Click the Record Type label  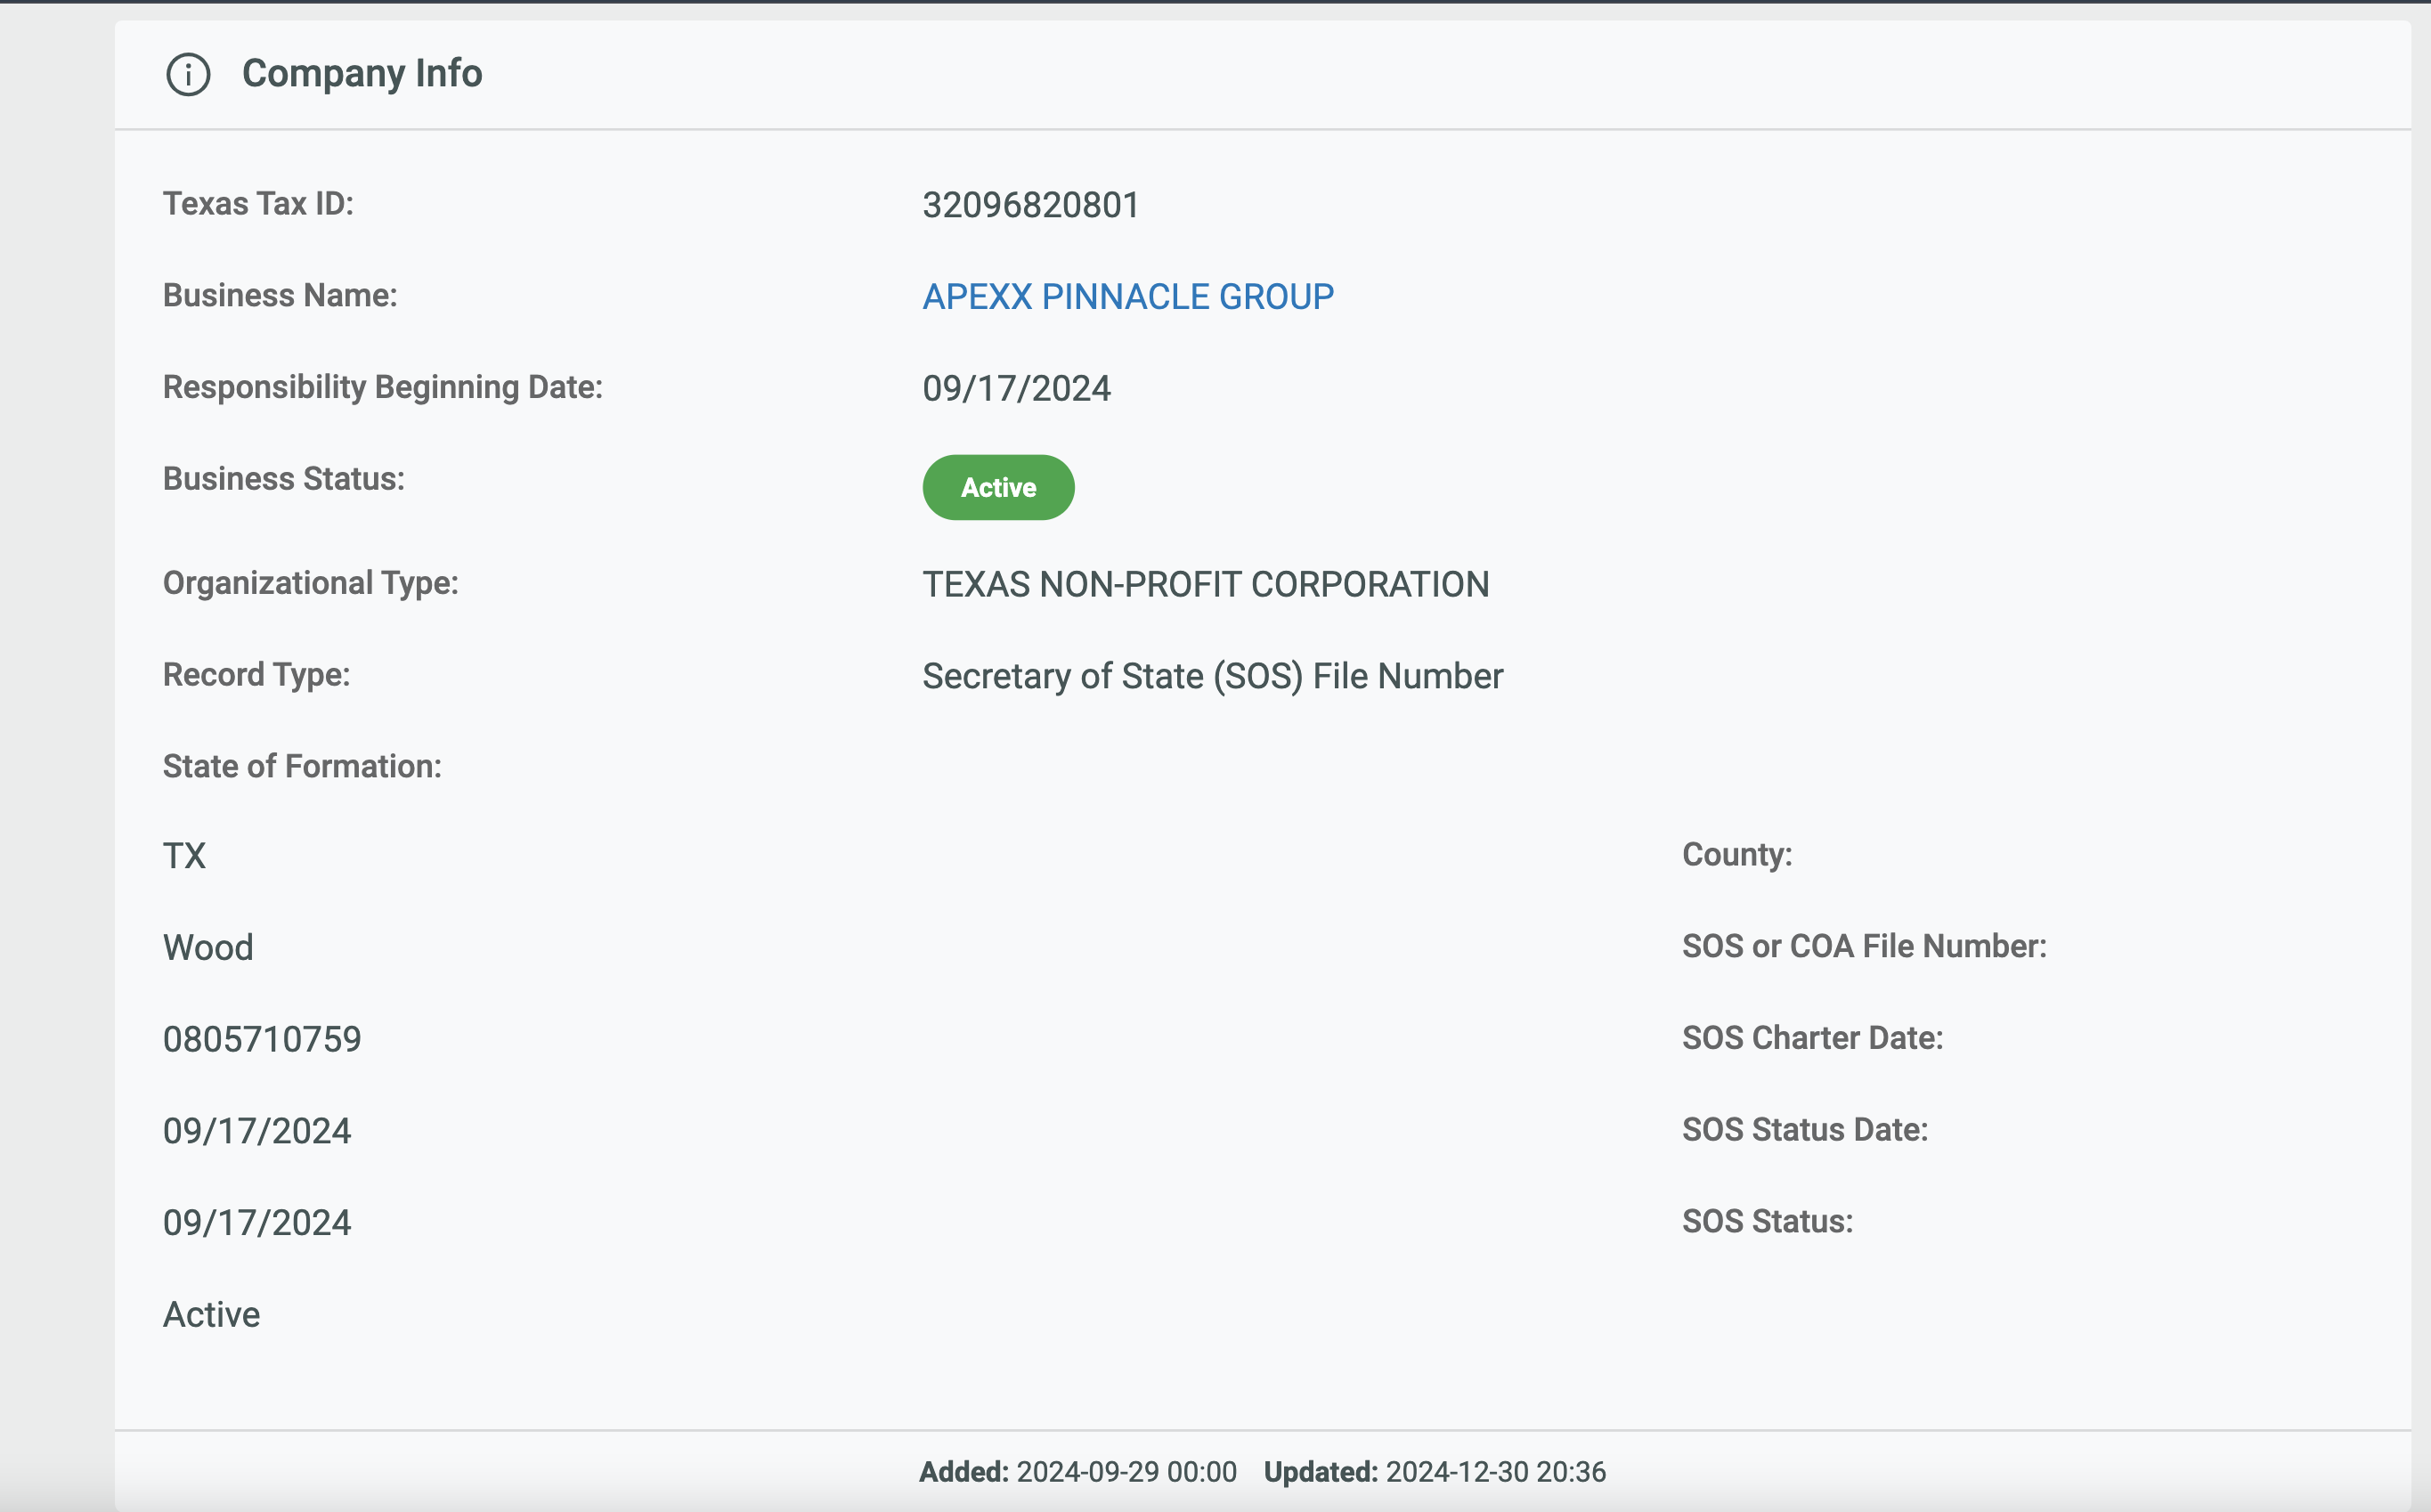tap(257, 676)
